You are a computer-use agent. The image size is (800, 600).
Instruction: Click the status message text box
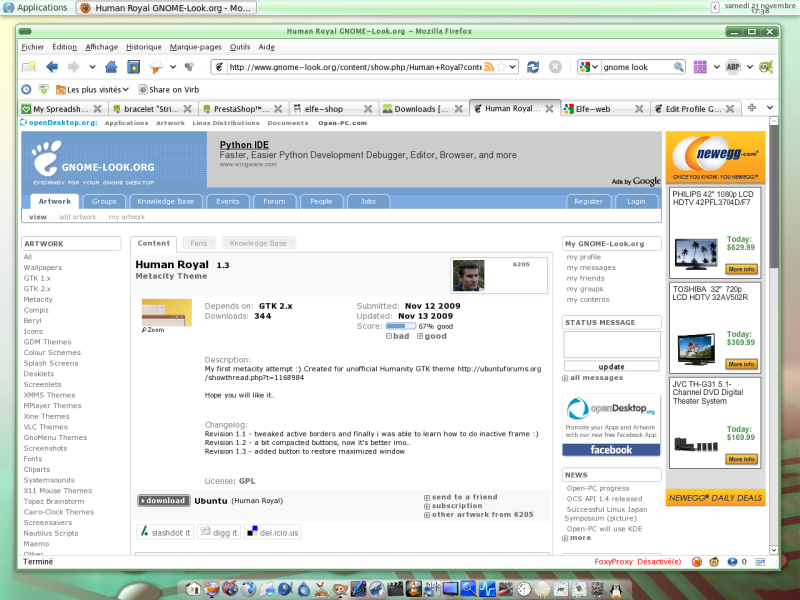(612, 344)
